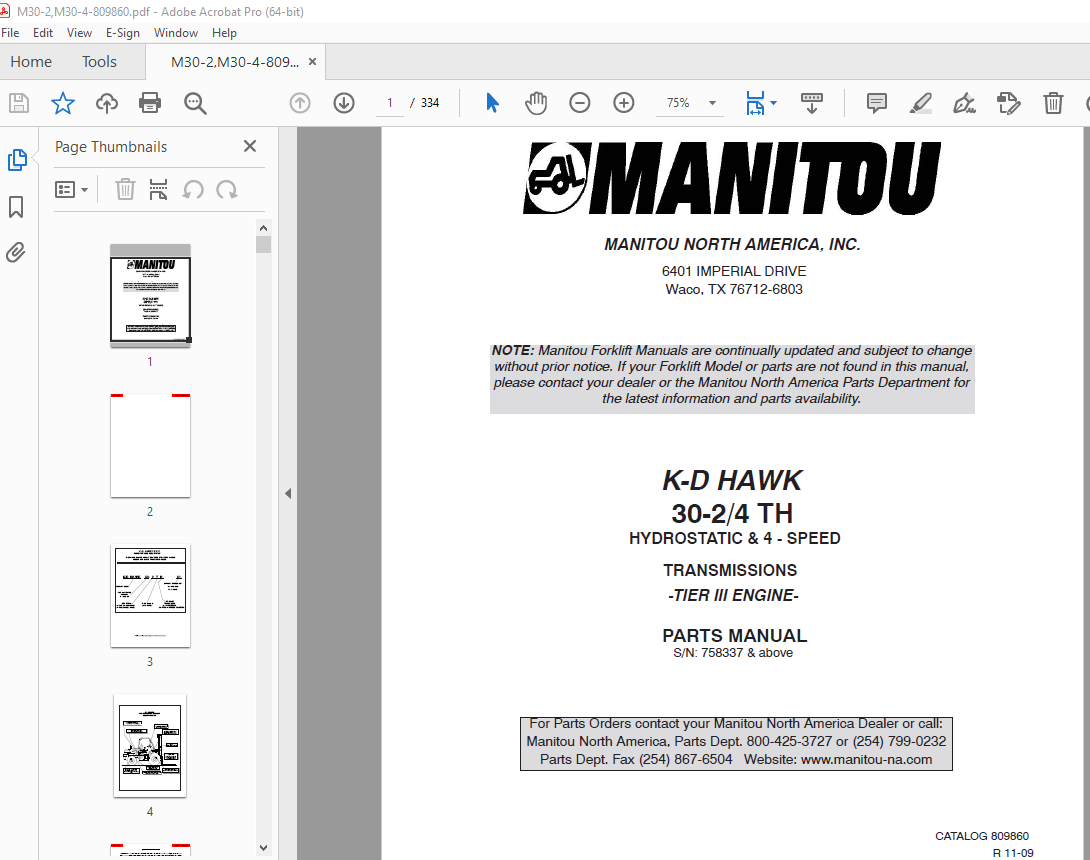Image resolution: width=1090 pixels, height=860 pixels.
Task: Click the page number input field
Action: 390,104
